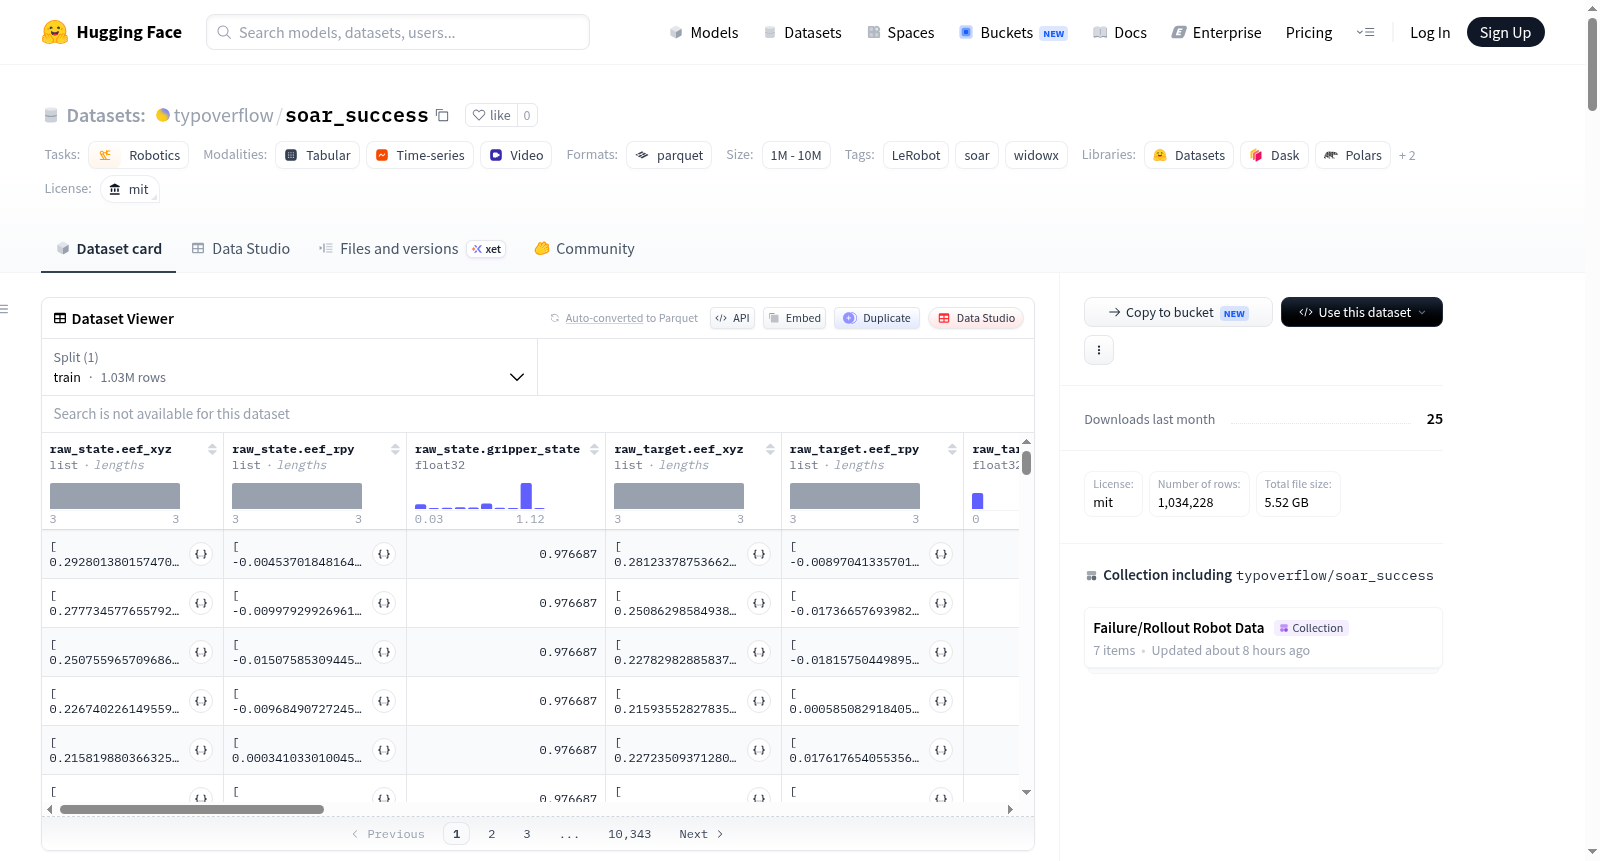The width and height of the screenshot is (1600, 861).
Task: Expand JSON cell for -0.00997929926961
Action: (384, 603)
